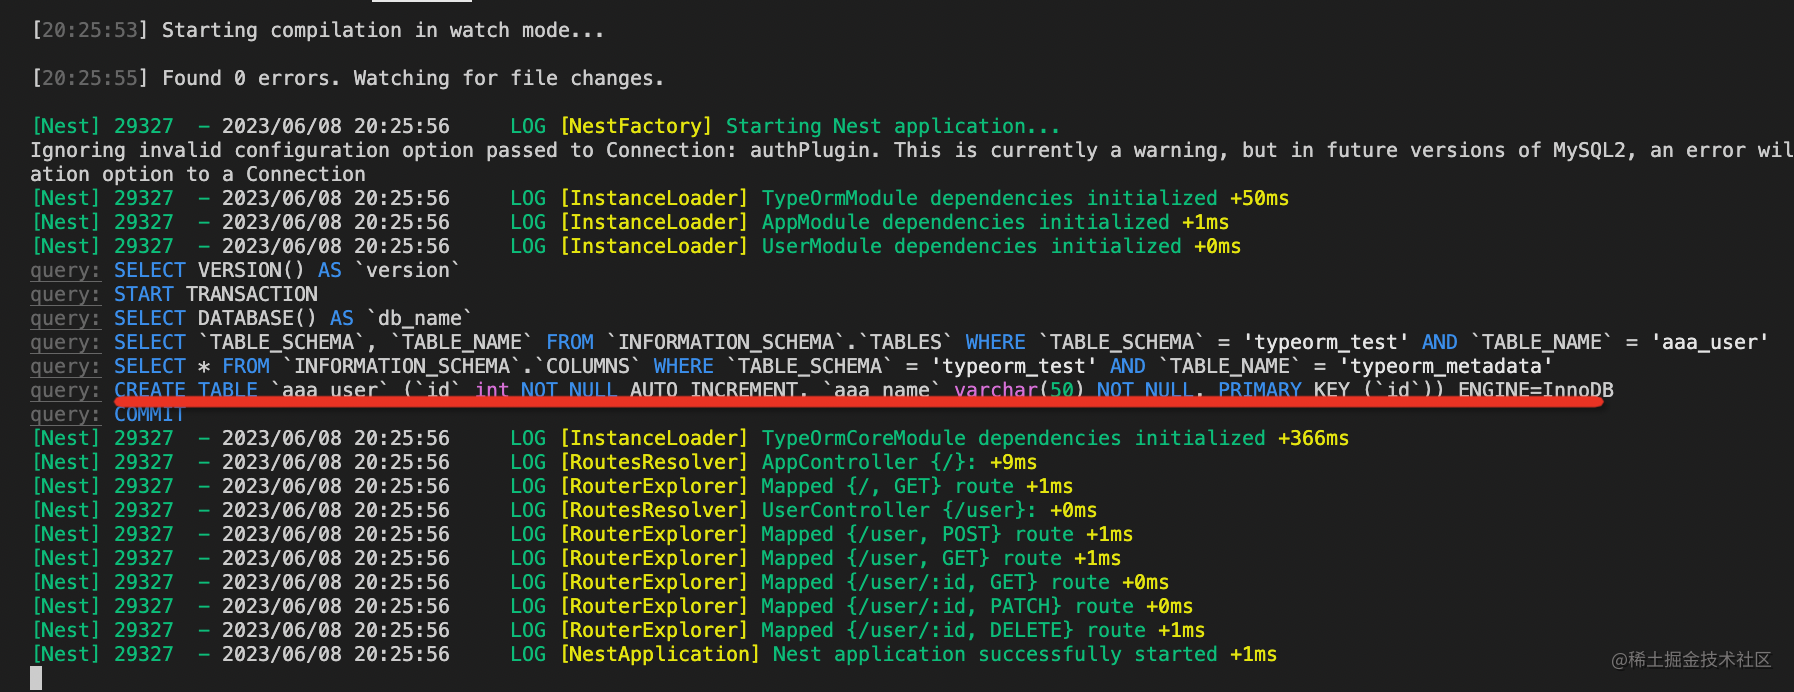Click "Nest application successfully started" message
This screenshot has width=1794, height=692.
994,655
